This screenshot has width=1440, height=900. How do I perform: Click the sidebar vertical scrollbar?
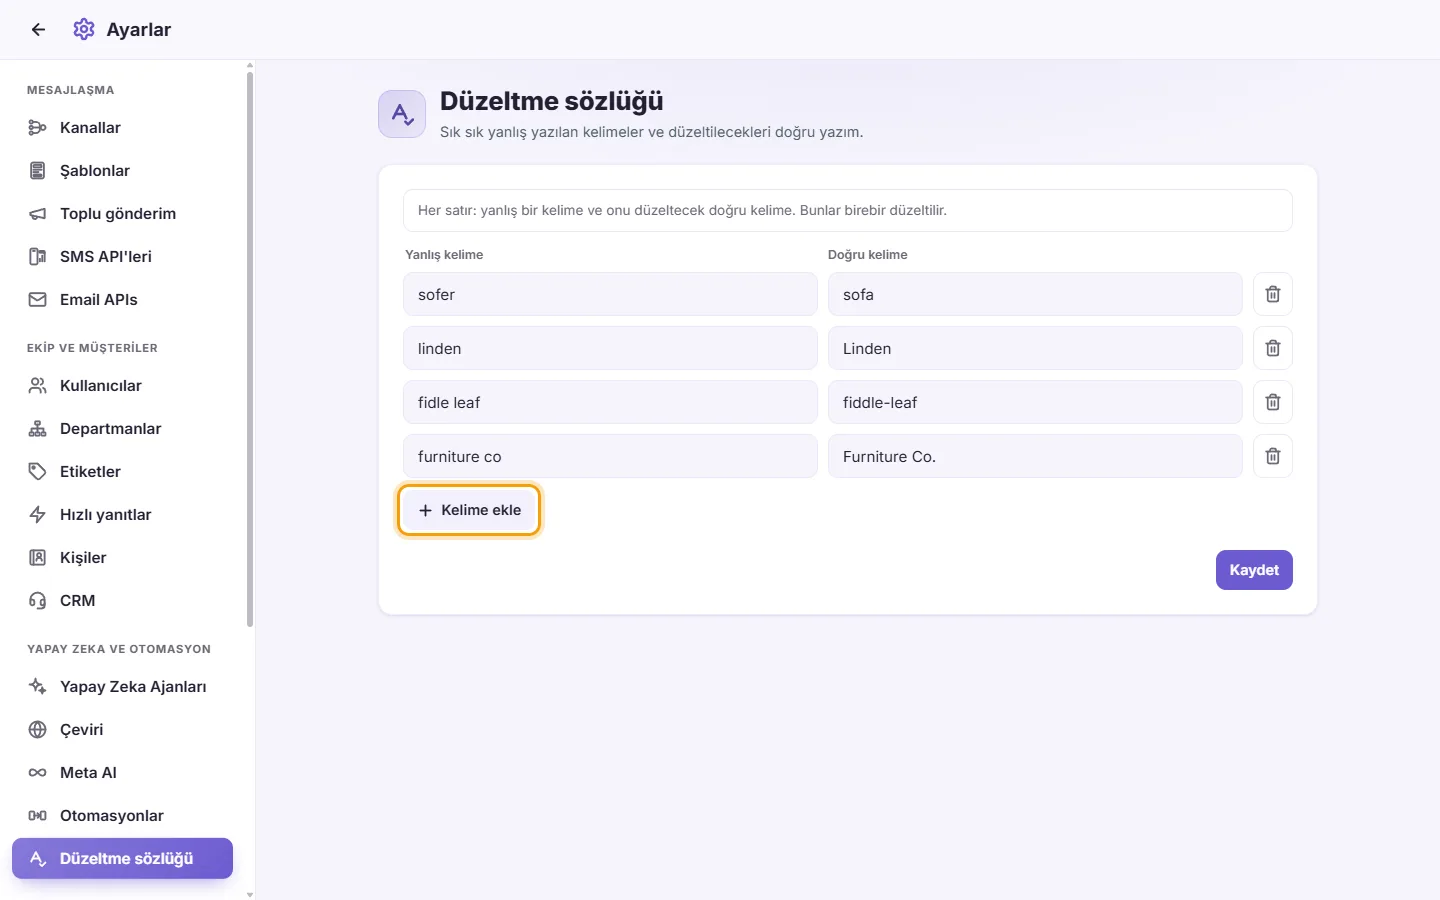click(x=250, y=348)
